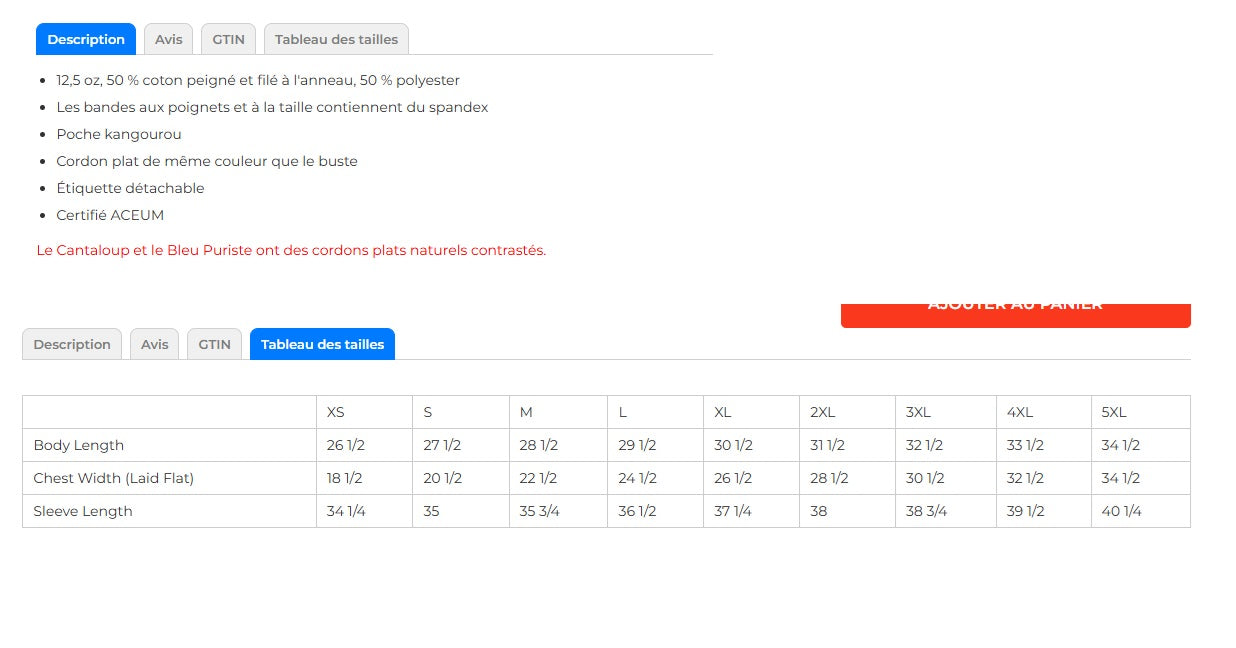
Task: Select the Certifié ACEUM bullet text
Action: click(x=110, y=215)
